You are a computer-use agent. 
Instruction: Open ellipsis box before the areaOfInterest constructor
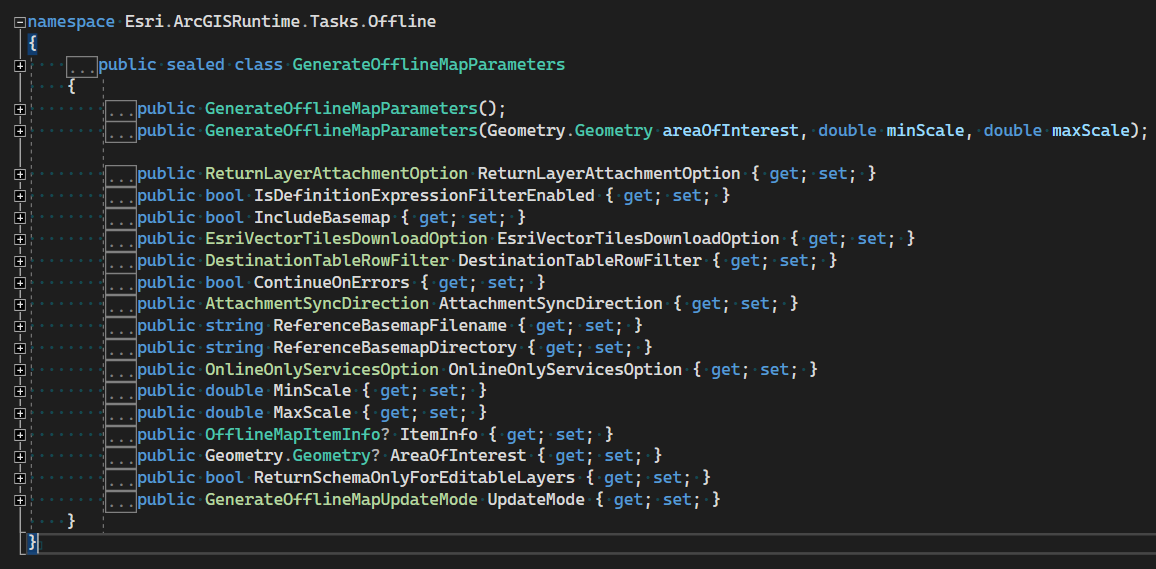click(x=121, y=131)
